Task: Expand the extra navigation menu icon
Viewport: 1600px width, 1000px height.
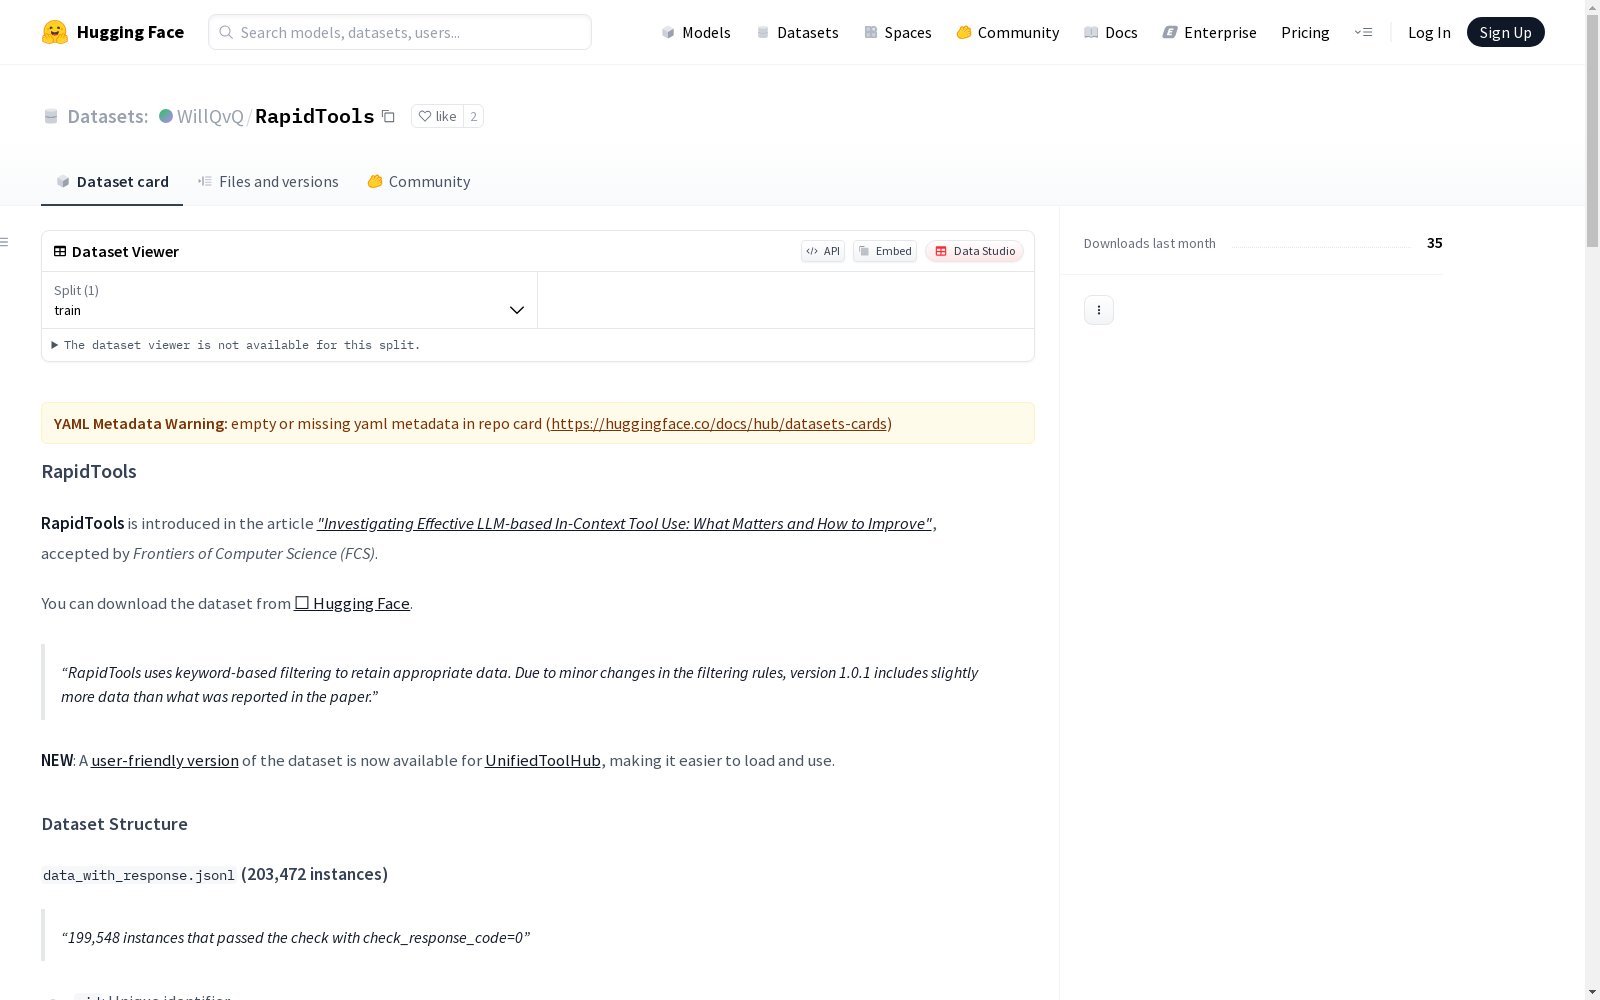Action: [x=1363, y=32]
